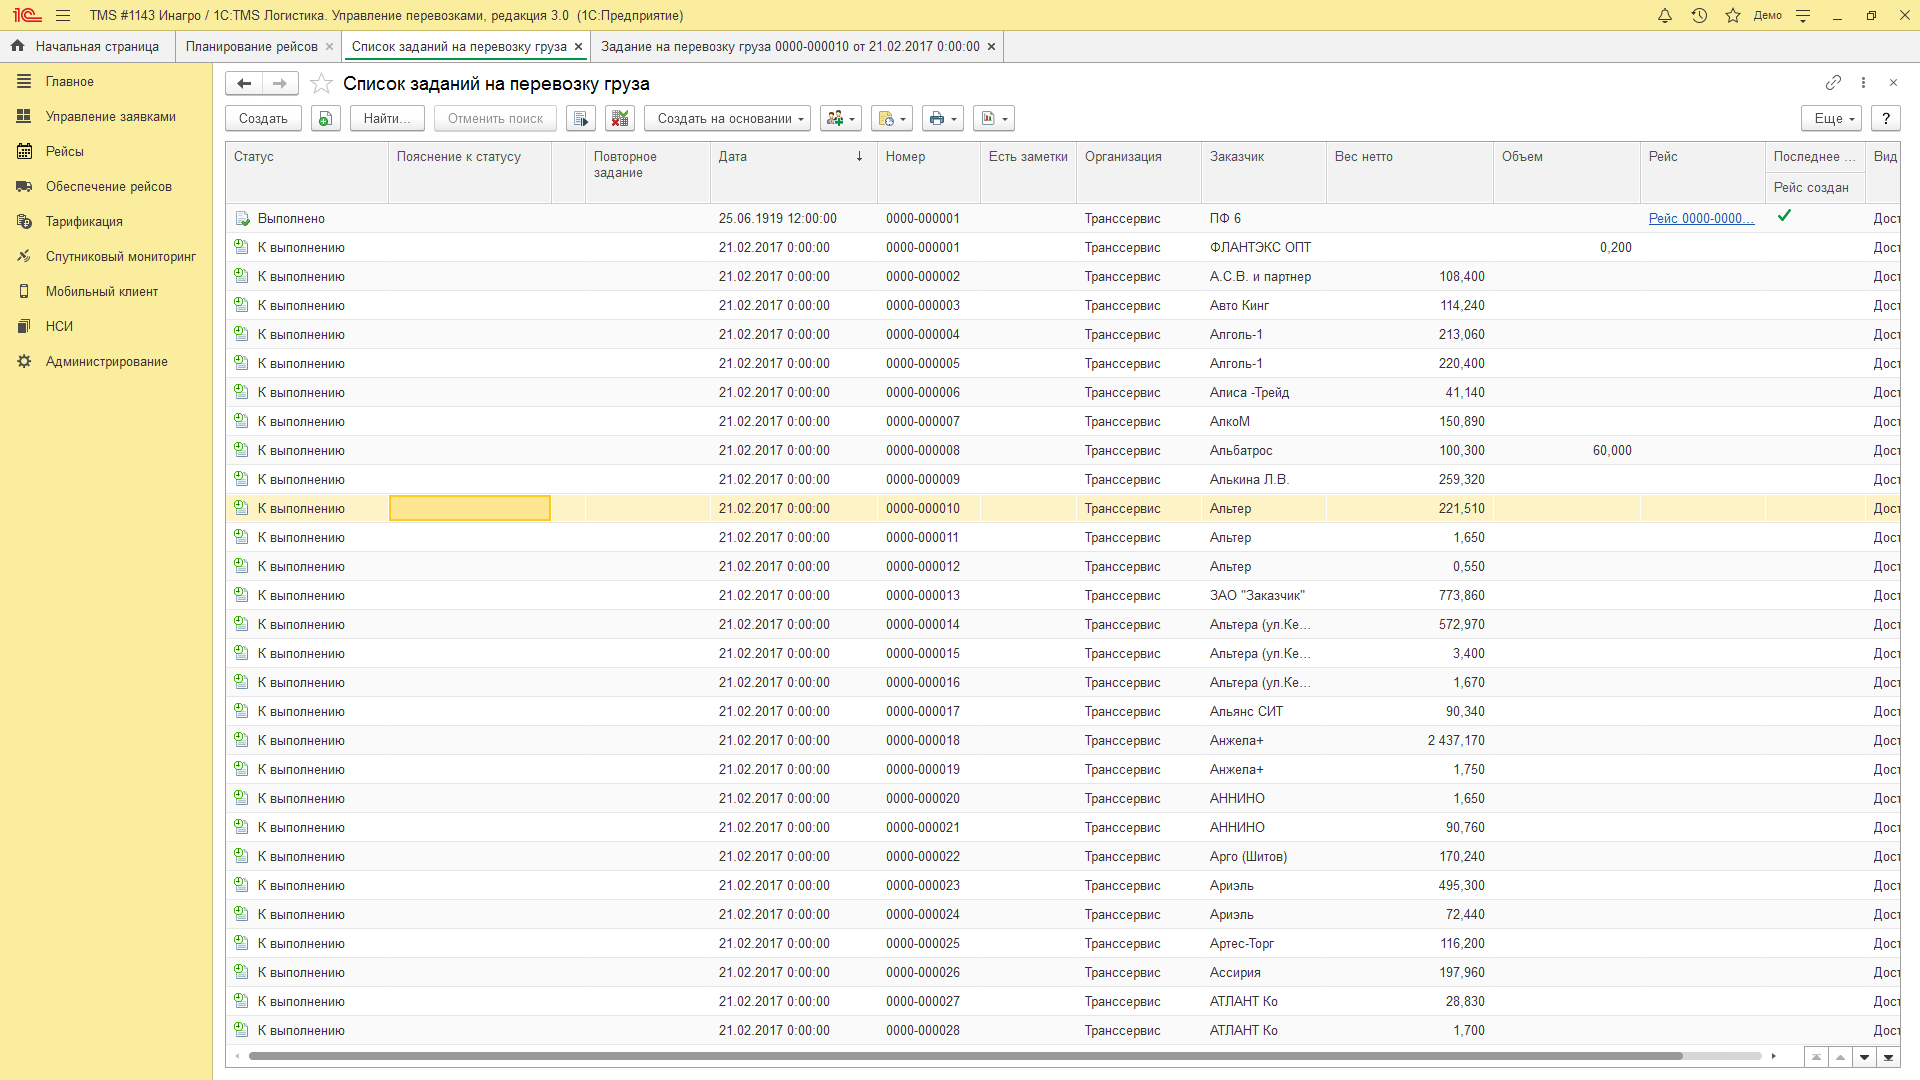
Task: Click the scrollbar right arrow
Action: 1774,1056
